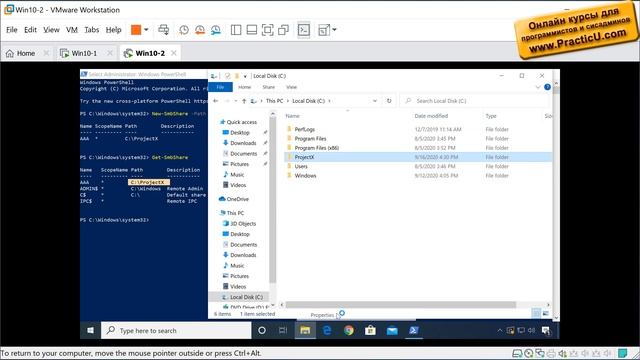
Task: Open Cortana circle on taskbar
Action: [262, 331]
